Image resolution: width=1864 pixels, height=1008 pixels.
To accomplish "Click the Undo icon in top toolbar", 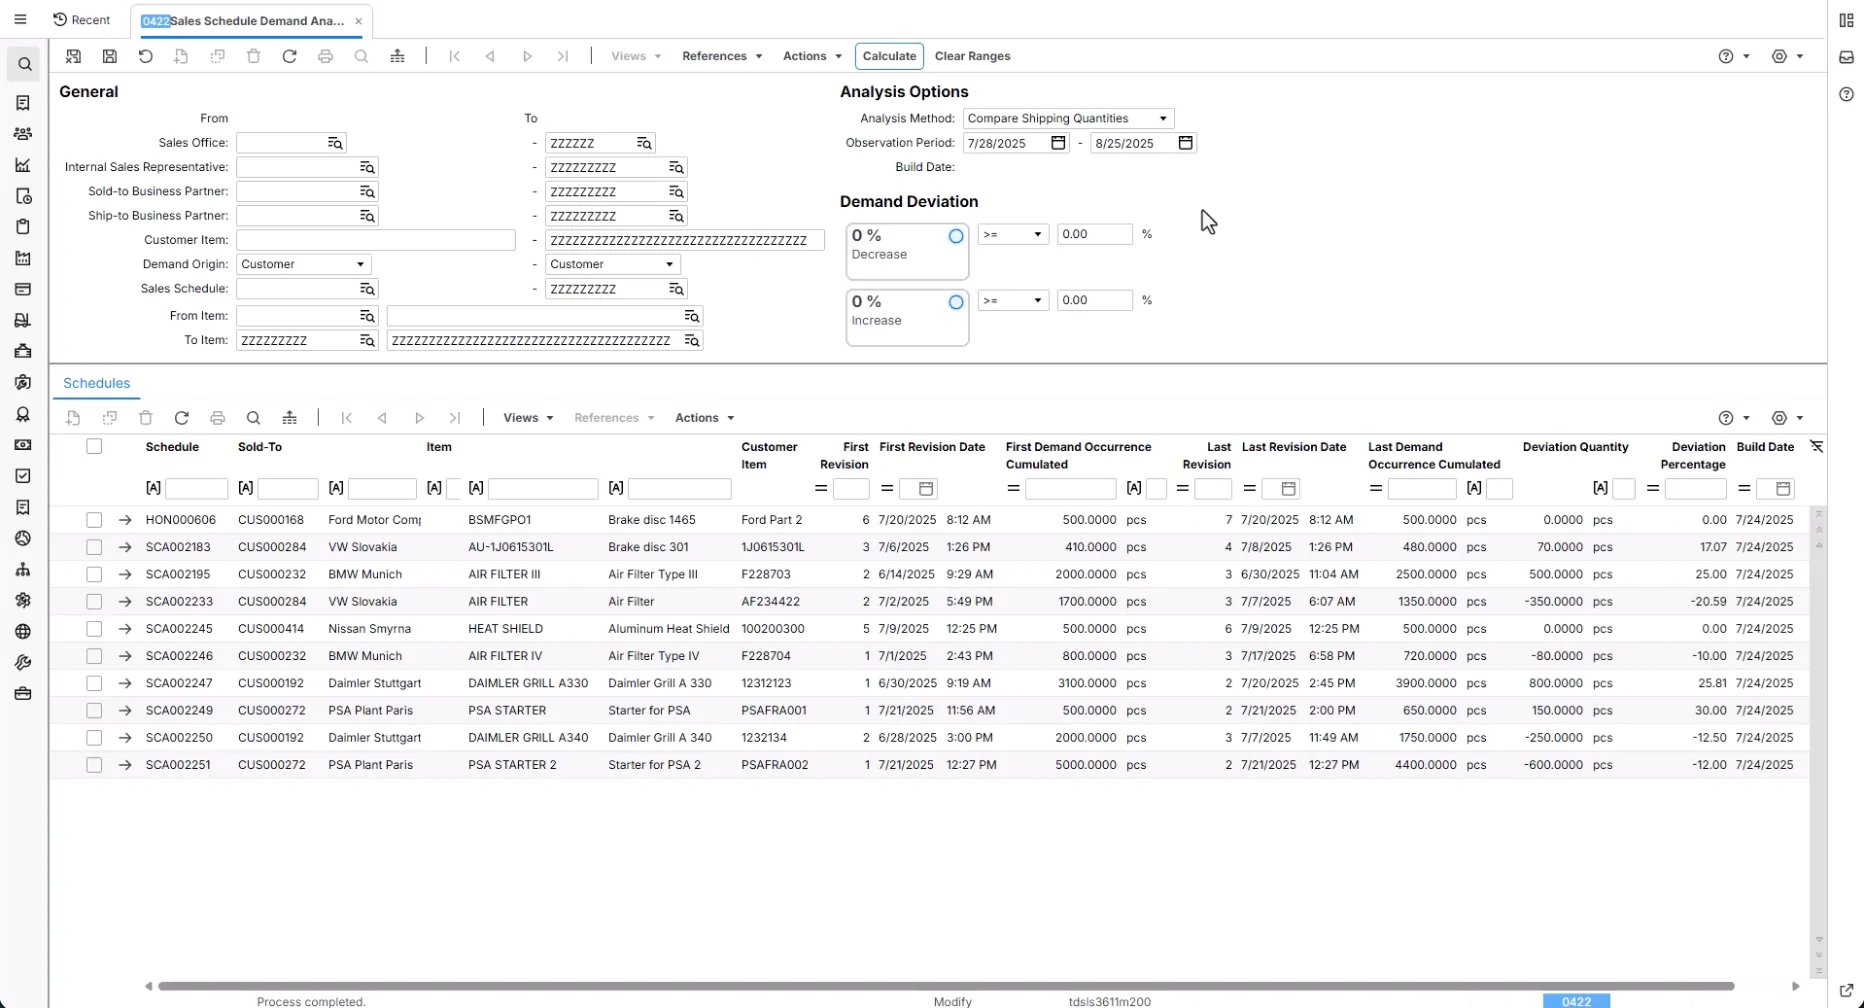I will [x=146, y=56].
